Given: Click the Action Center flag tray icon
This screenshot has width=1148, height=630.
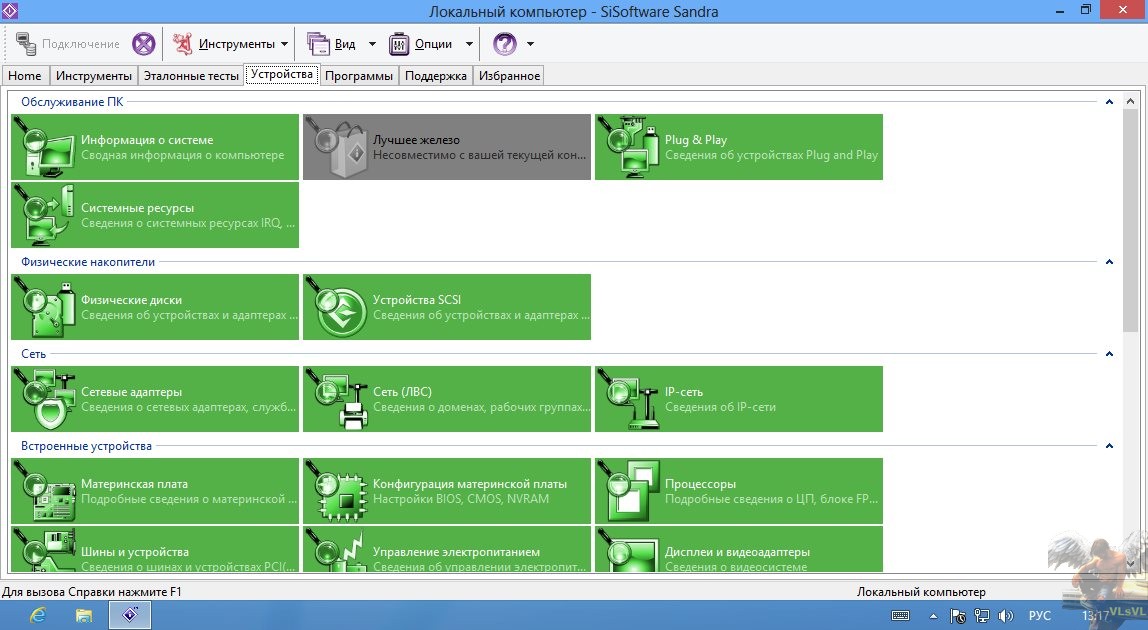Looking at the screenshot, I should (957, 616).
